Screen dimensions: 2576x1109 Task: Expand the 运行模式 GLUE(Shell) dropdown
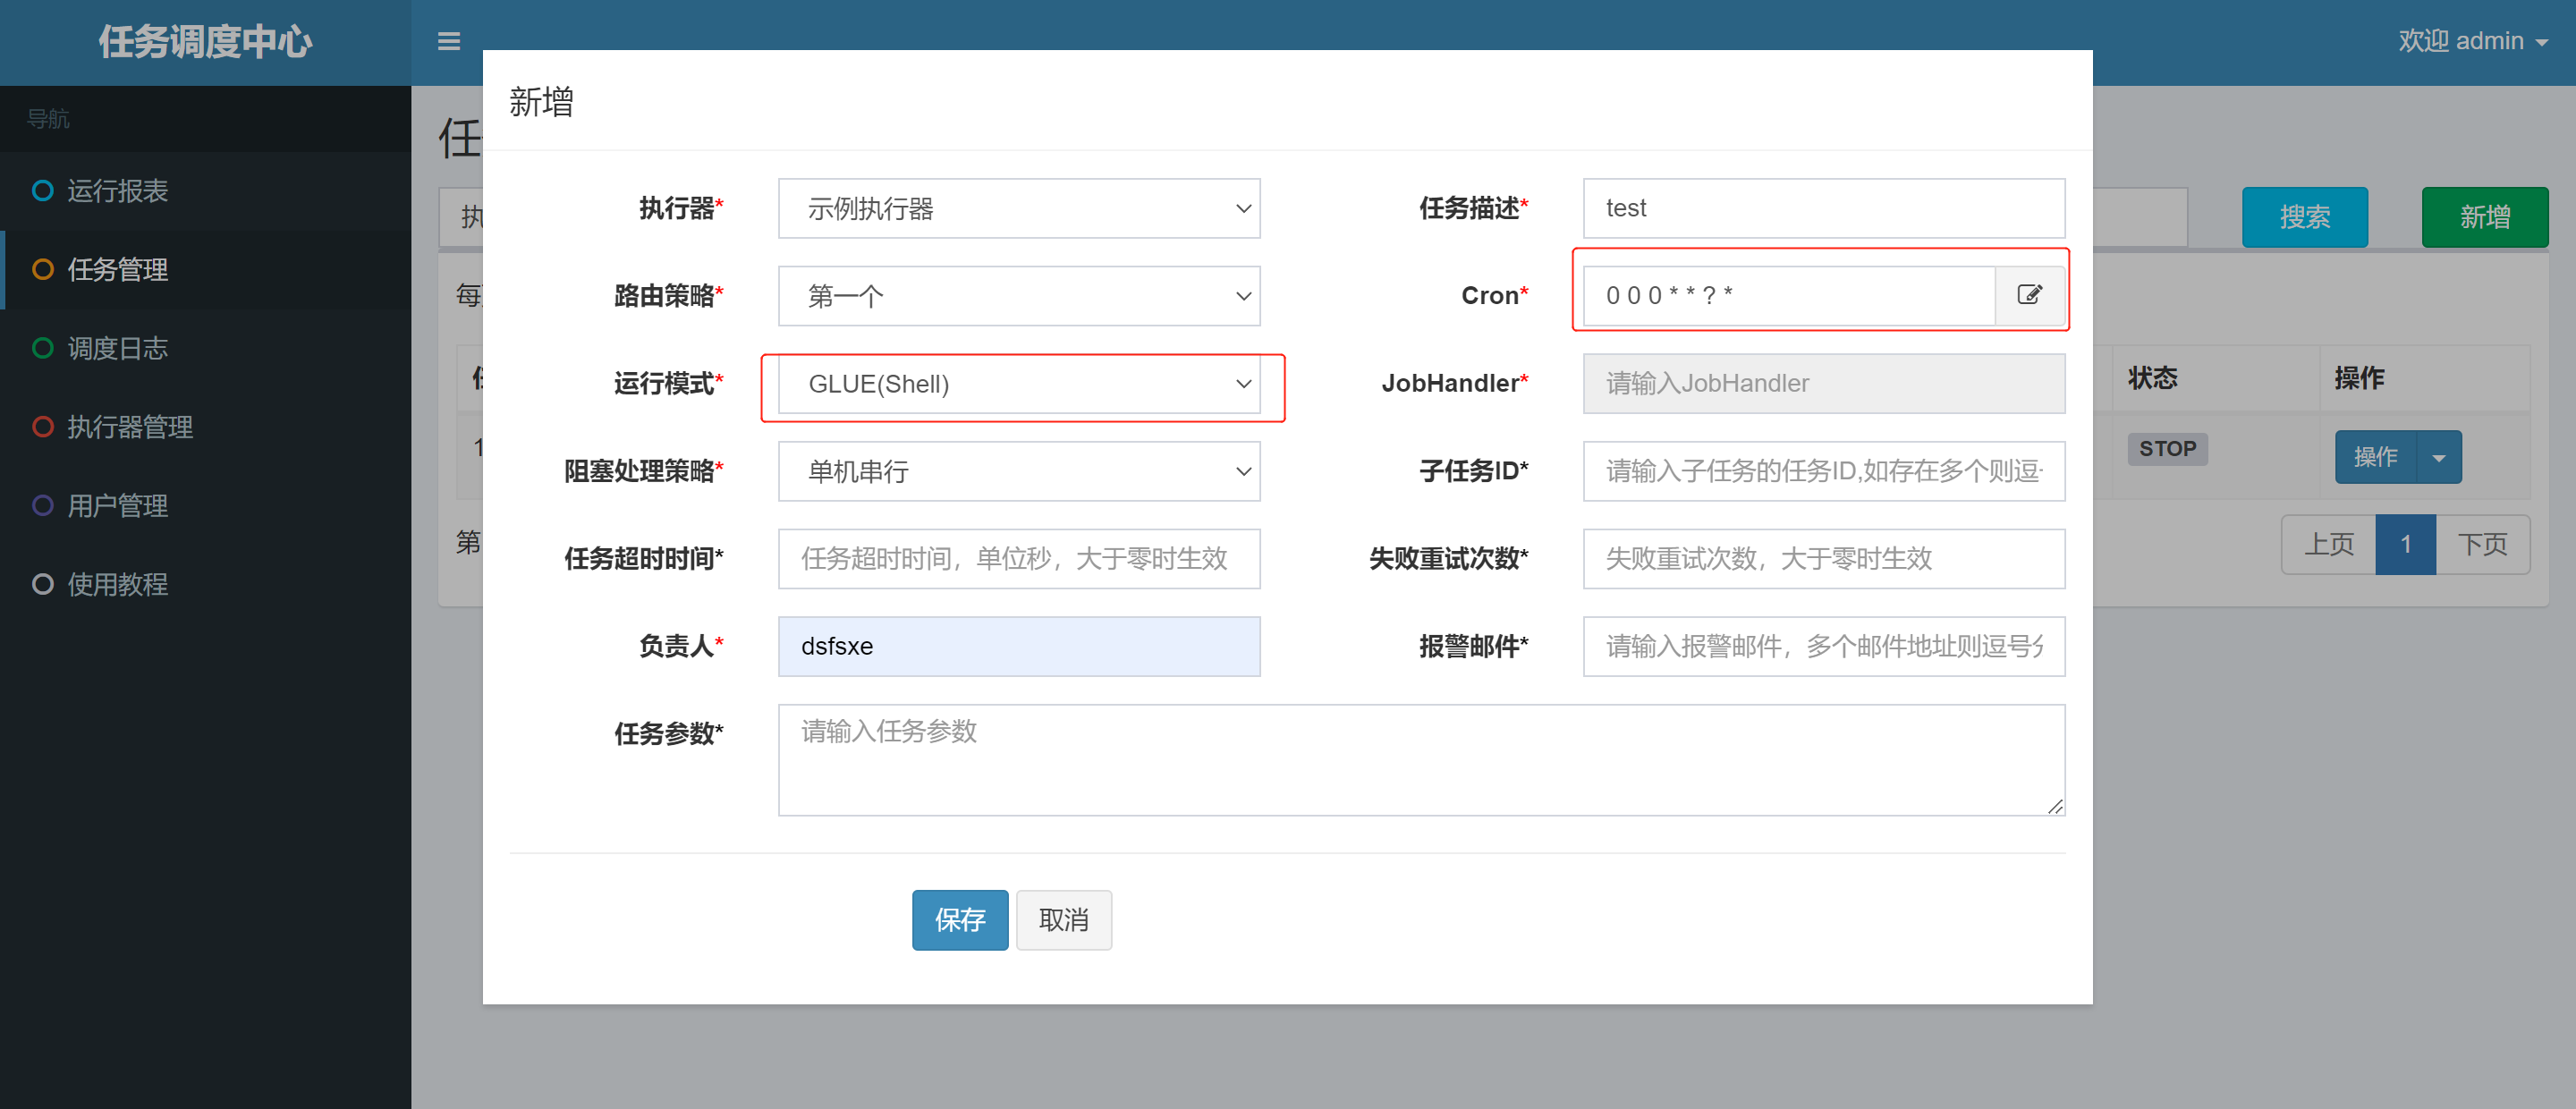[x=1018, y=384]
